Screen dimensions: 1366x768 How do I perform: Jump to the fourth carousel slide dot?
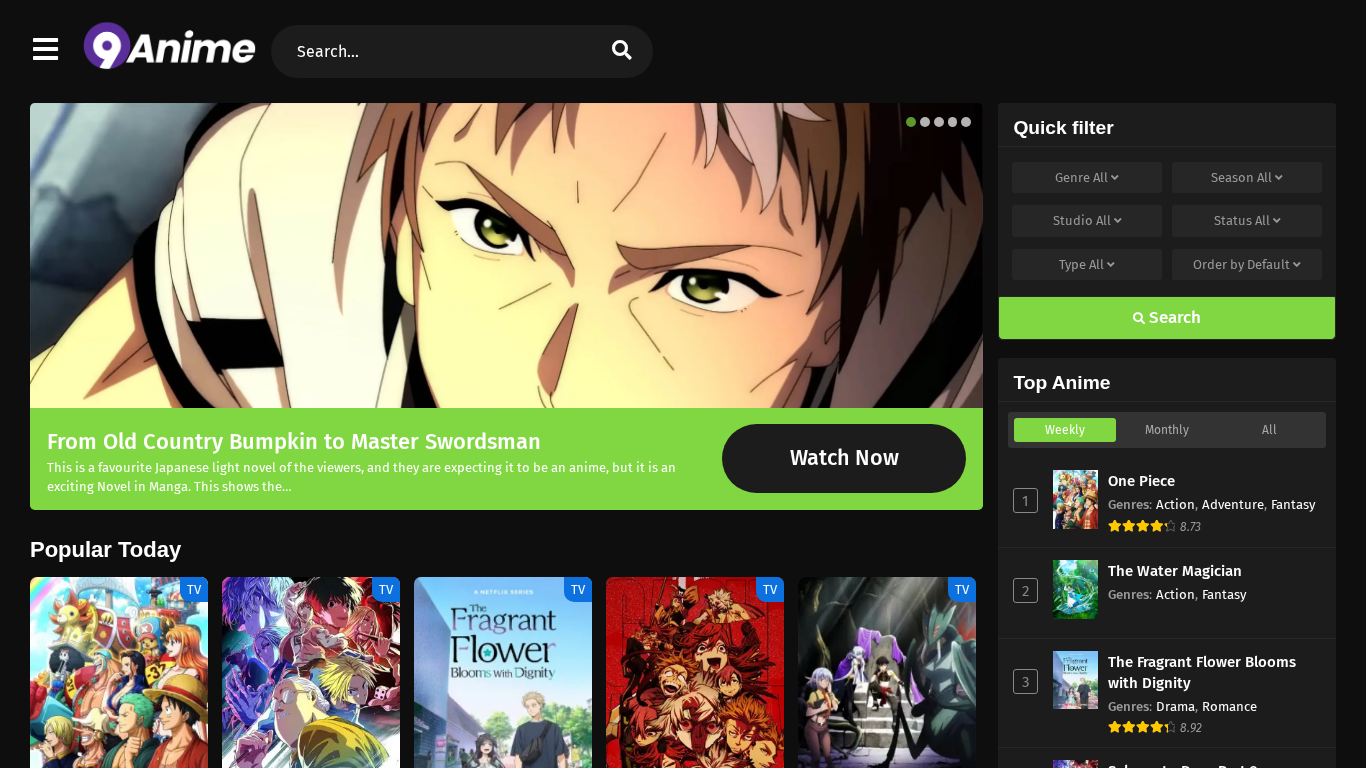pyautogui.click(x=952, y=122)
